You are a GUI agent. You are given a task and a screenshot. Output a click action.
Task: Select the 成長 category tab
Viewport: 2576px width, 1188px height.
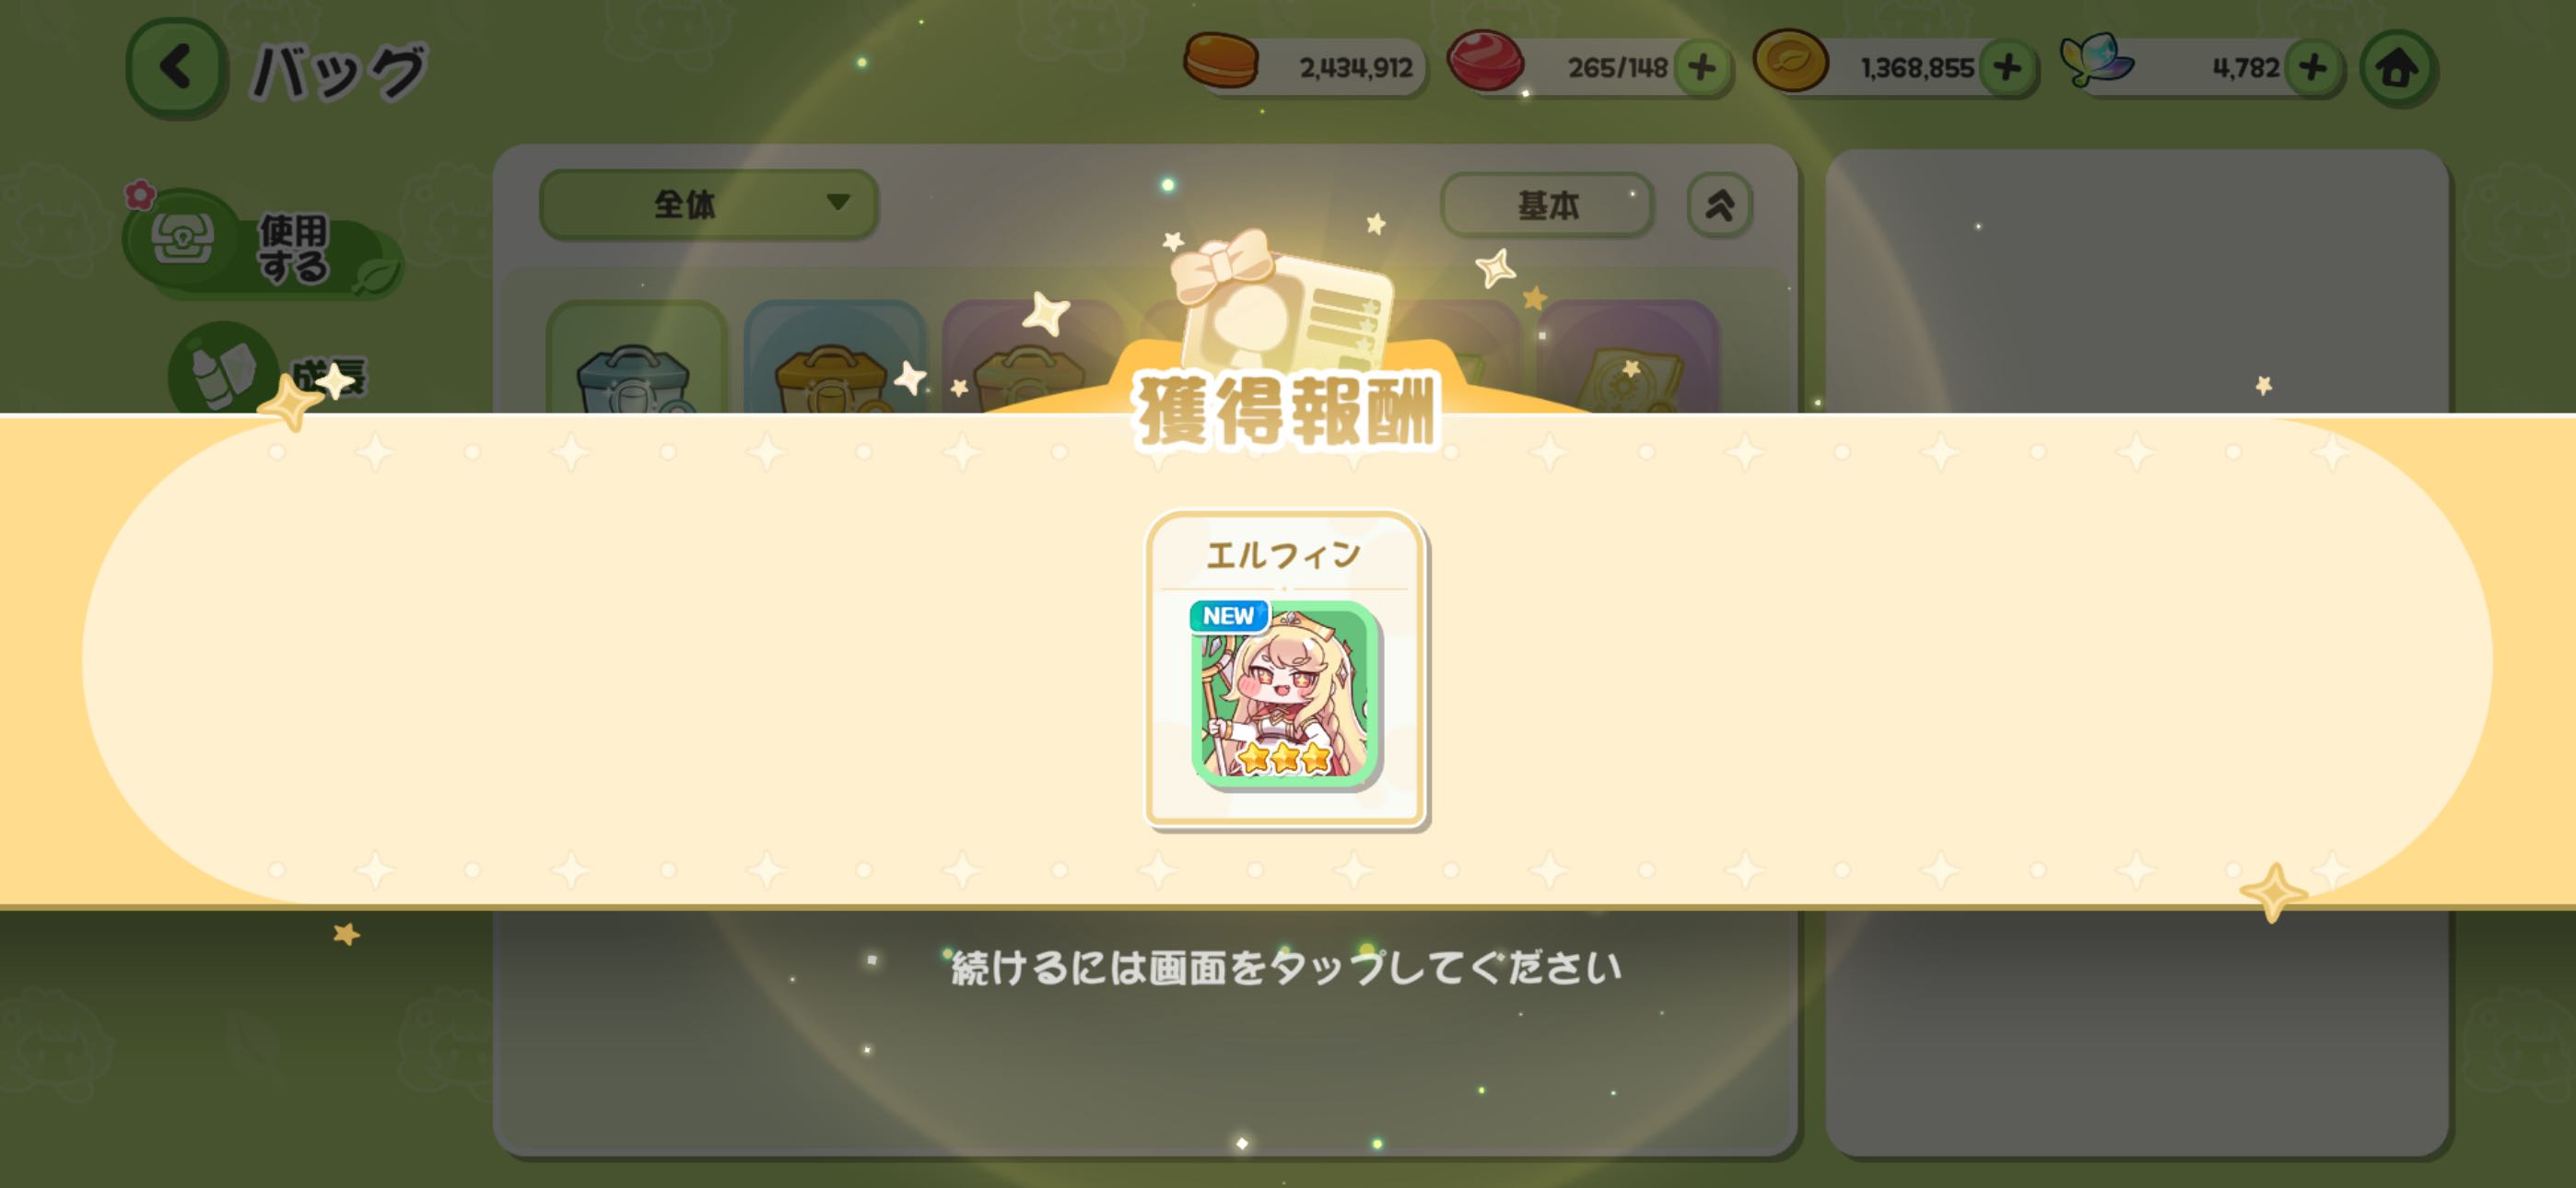270,370
